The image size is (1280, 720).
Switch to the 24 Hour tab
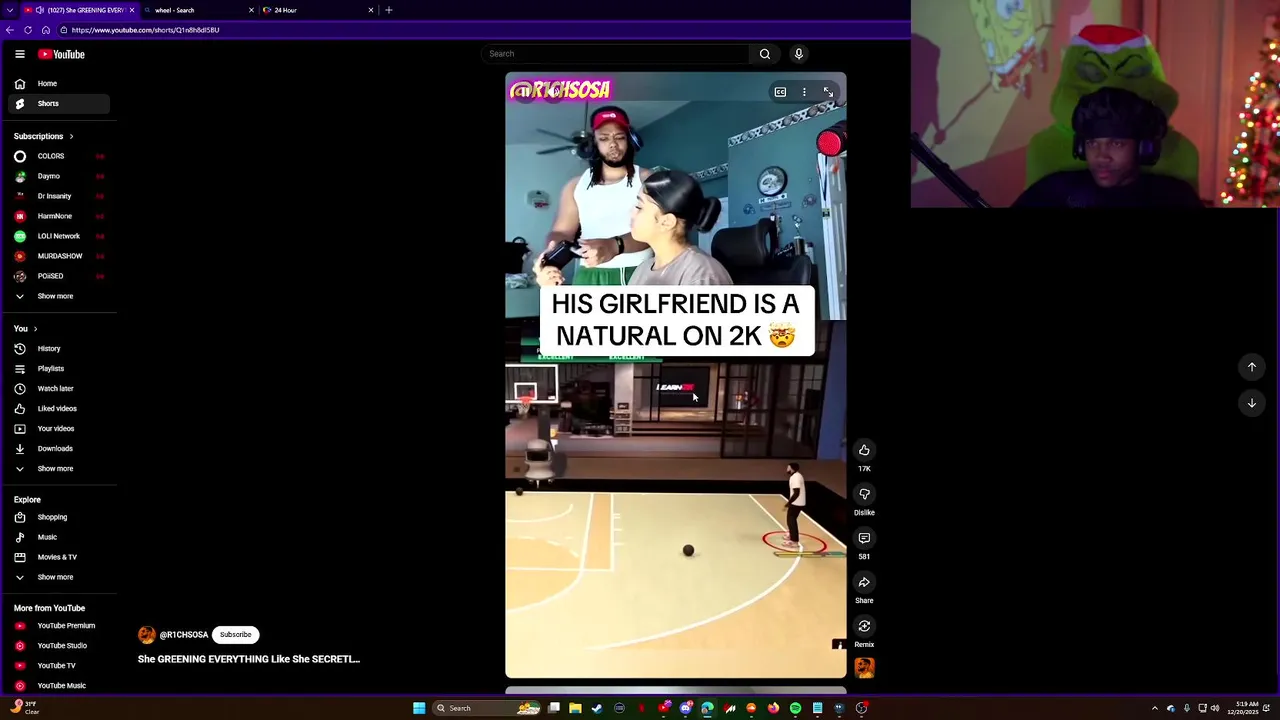tap(315, 10)
